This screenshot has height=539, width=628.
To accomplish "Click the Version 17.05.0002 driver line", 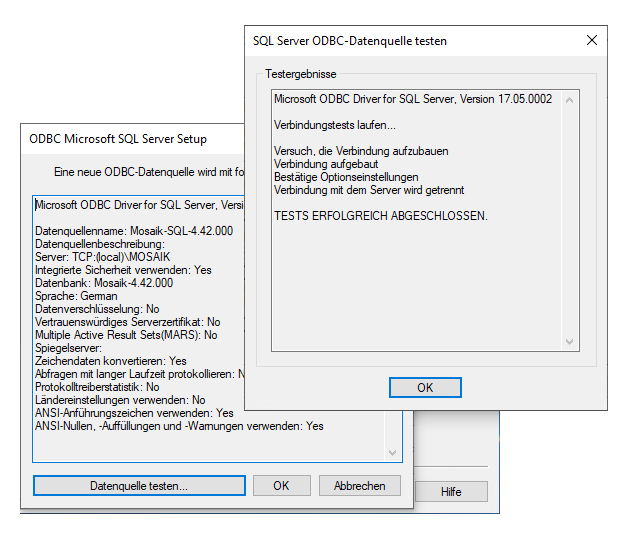I will (412, 99).
